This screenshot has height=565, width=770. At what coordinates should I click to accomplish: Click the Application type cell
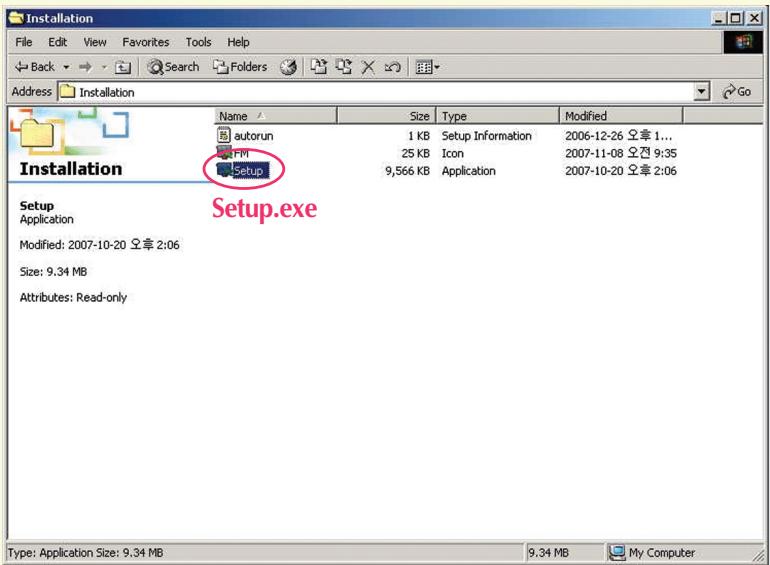coord(468,171)
